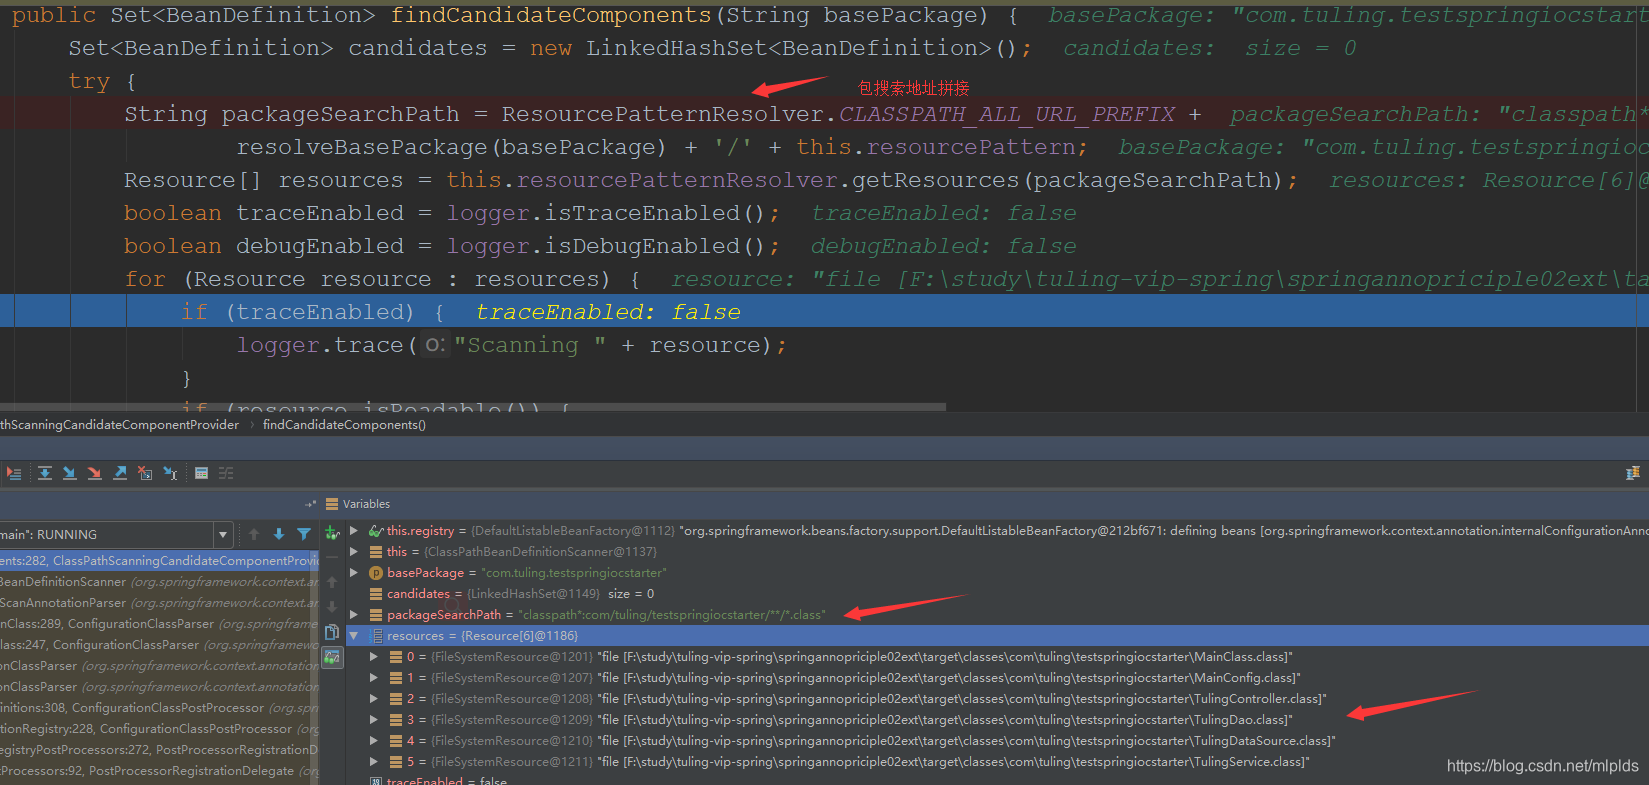
Task: Select frame 'ents:282, ClassPathScanningCandidateComponentProvider'
Action: tap(159, 561)
